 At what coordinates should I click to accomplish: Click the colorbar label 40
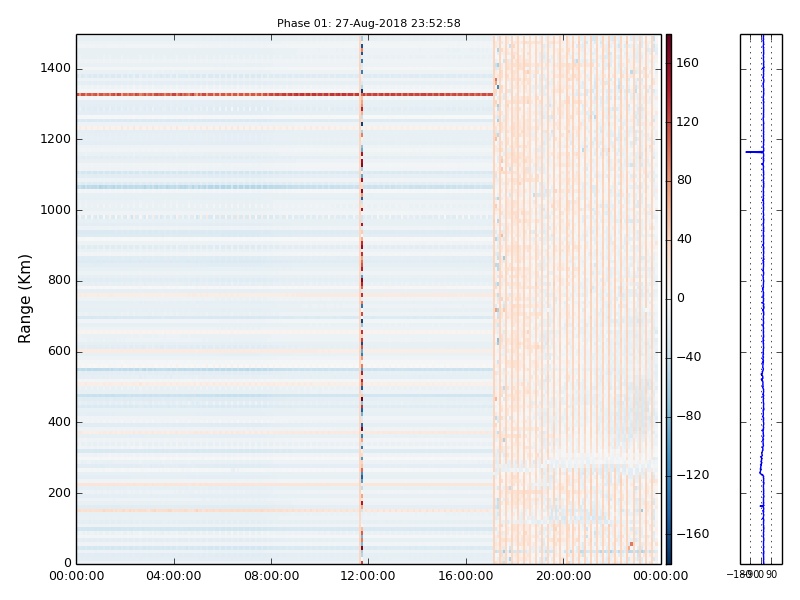point(684,239)
